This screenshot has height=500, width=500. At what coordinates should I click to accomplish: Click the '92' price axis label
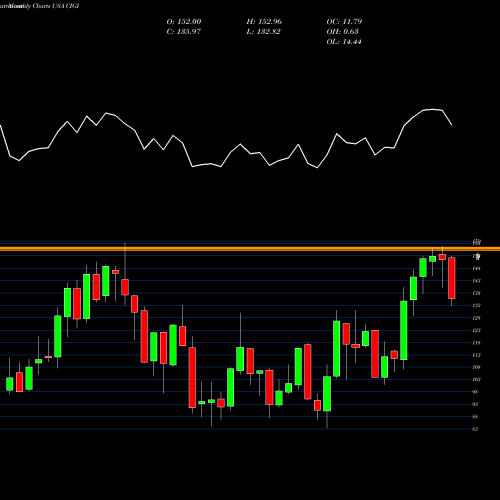click(x=475, y=404)
